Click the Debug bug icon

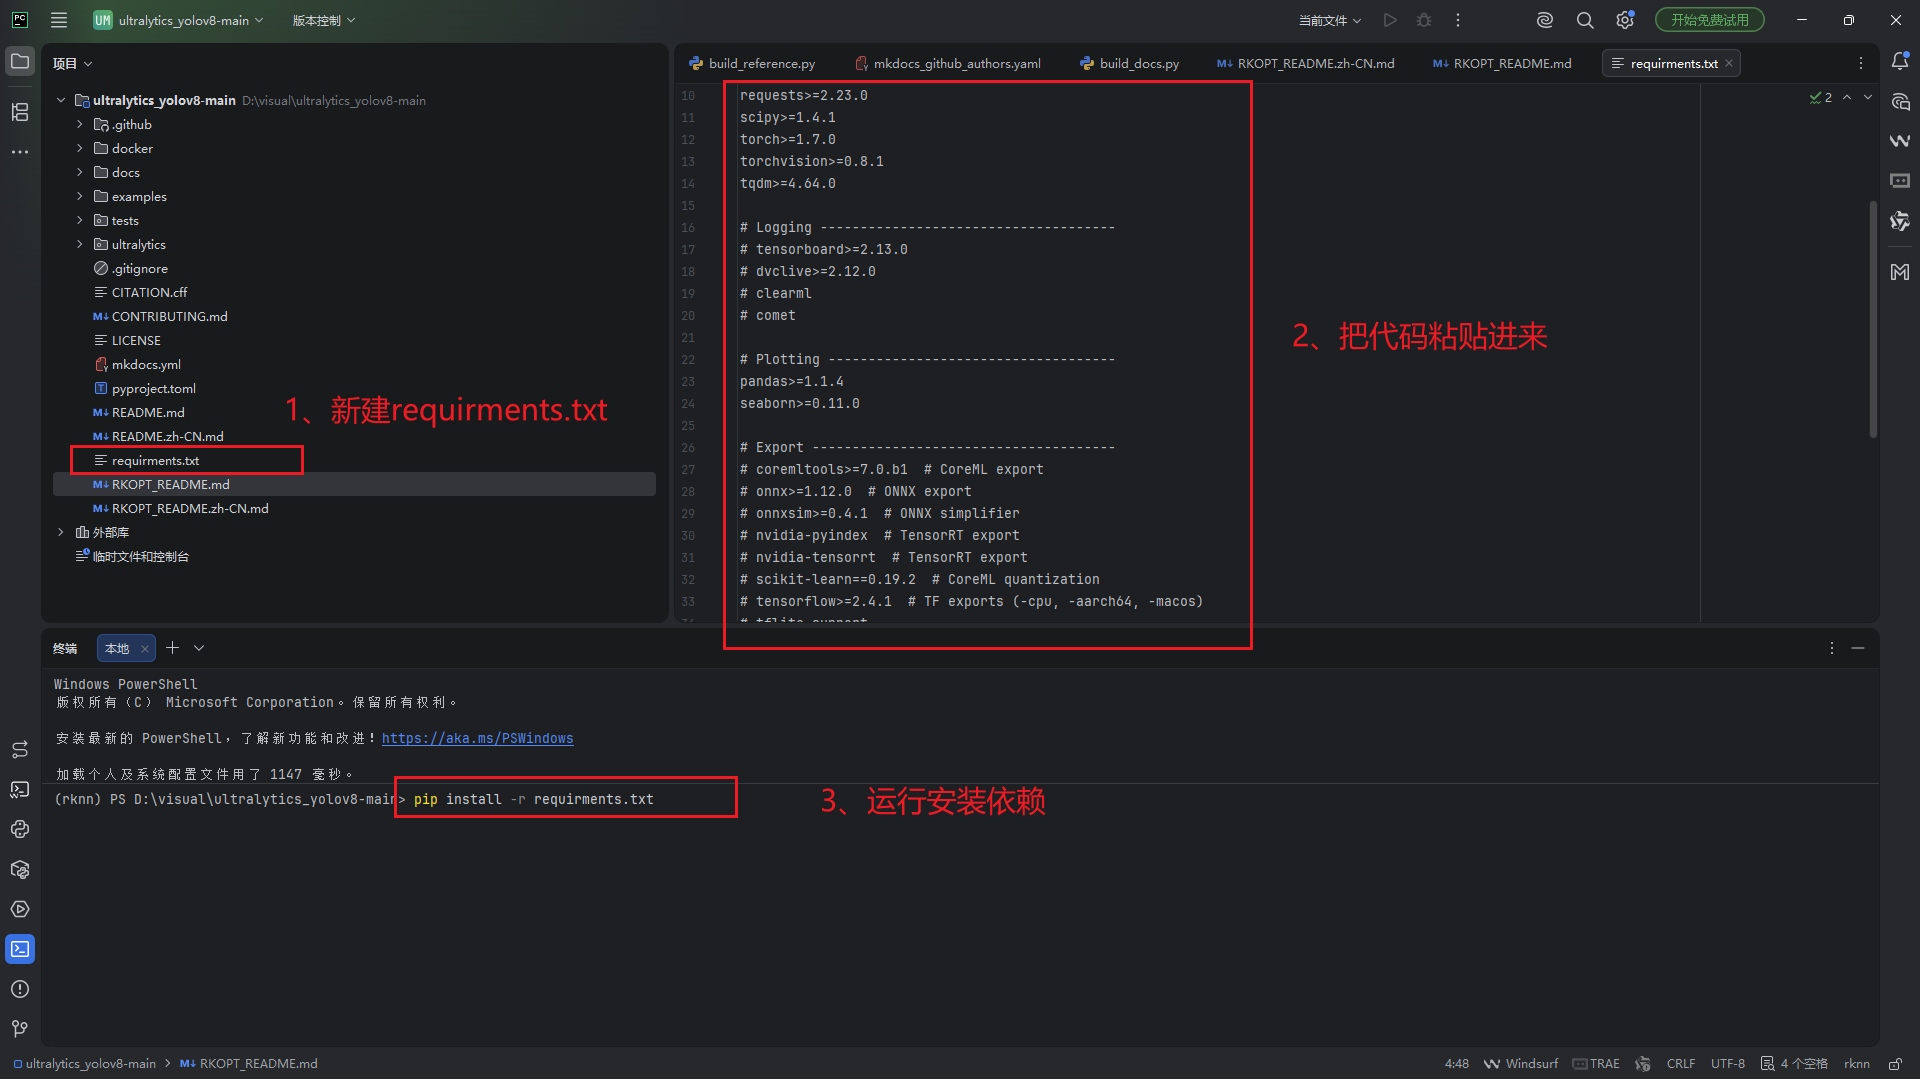pyautogui.click(x=1424, y=20)
